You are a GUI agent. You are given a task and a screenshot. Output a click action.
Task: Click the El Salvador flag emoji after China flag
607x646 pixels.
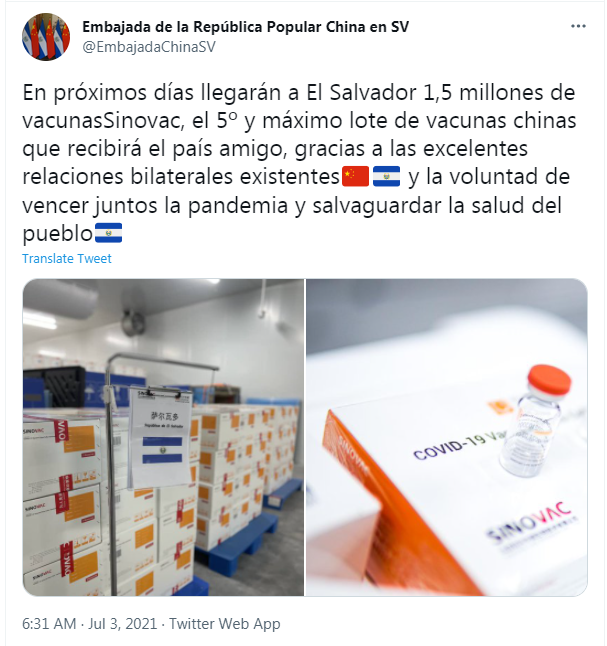click(387, 177)
